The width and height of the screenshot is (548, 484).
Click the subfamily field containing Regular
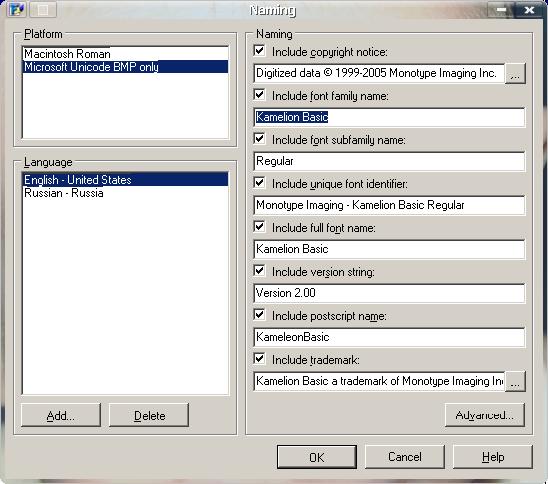point(389,161)
